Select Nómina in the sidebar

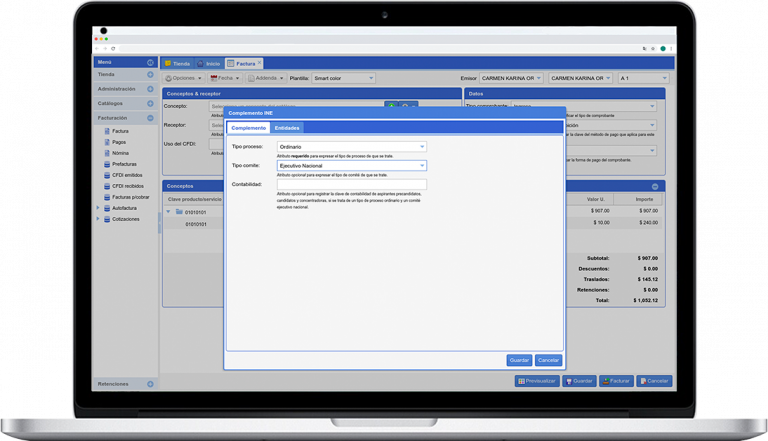(120, 153)
